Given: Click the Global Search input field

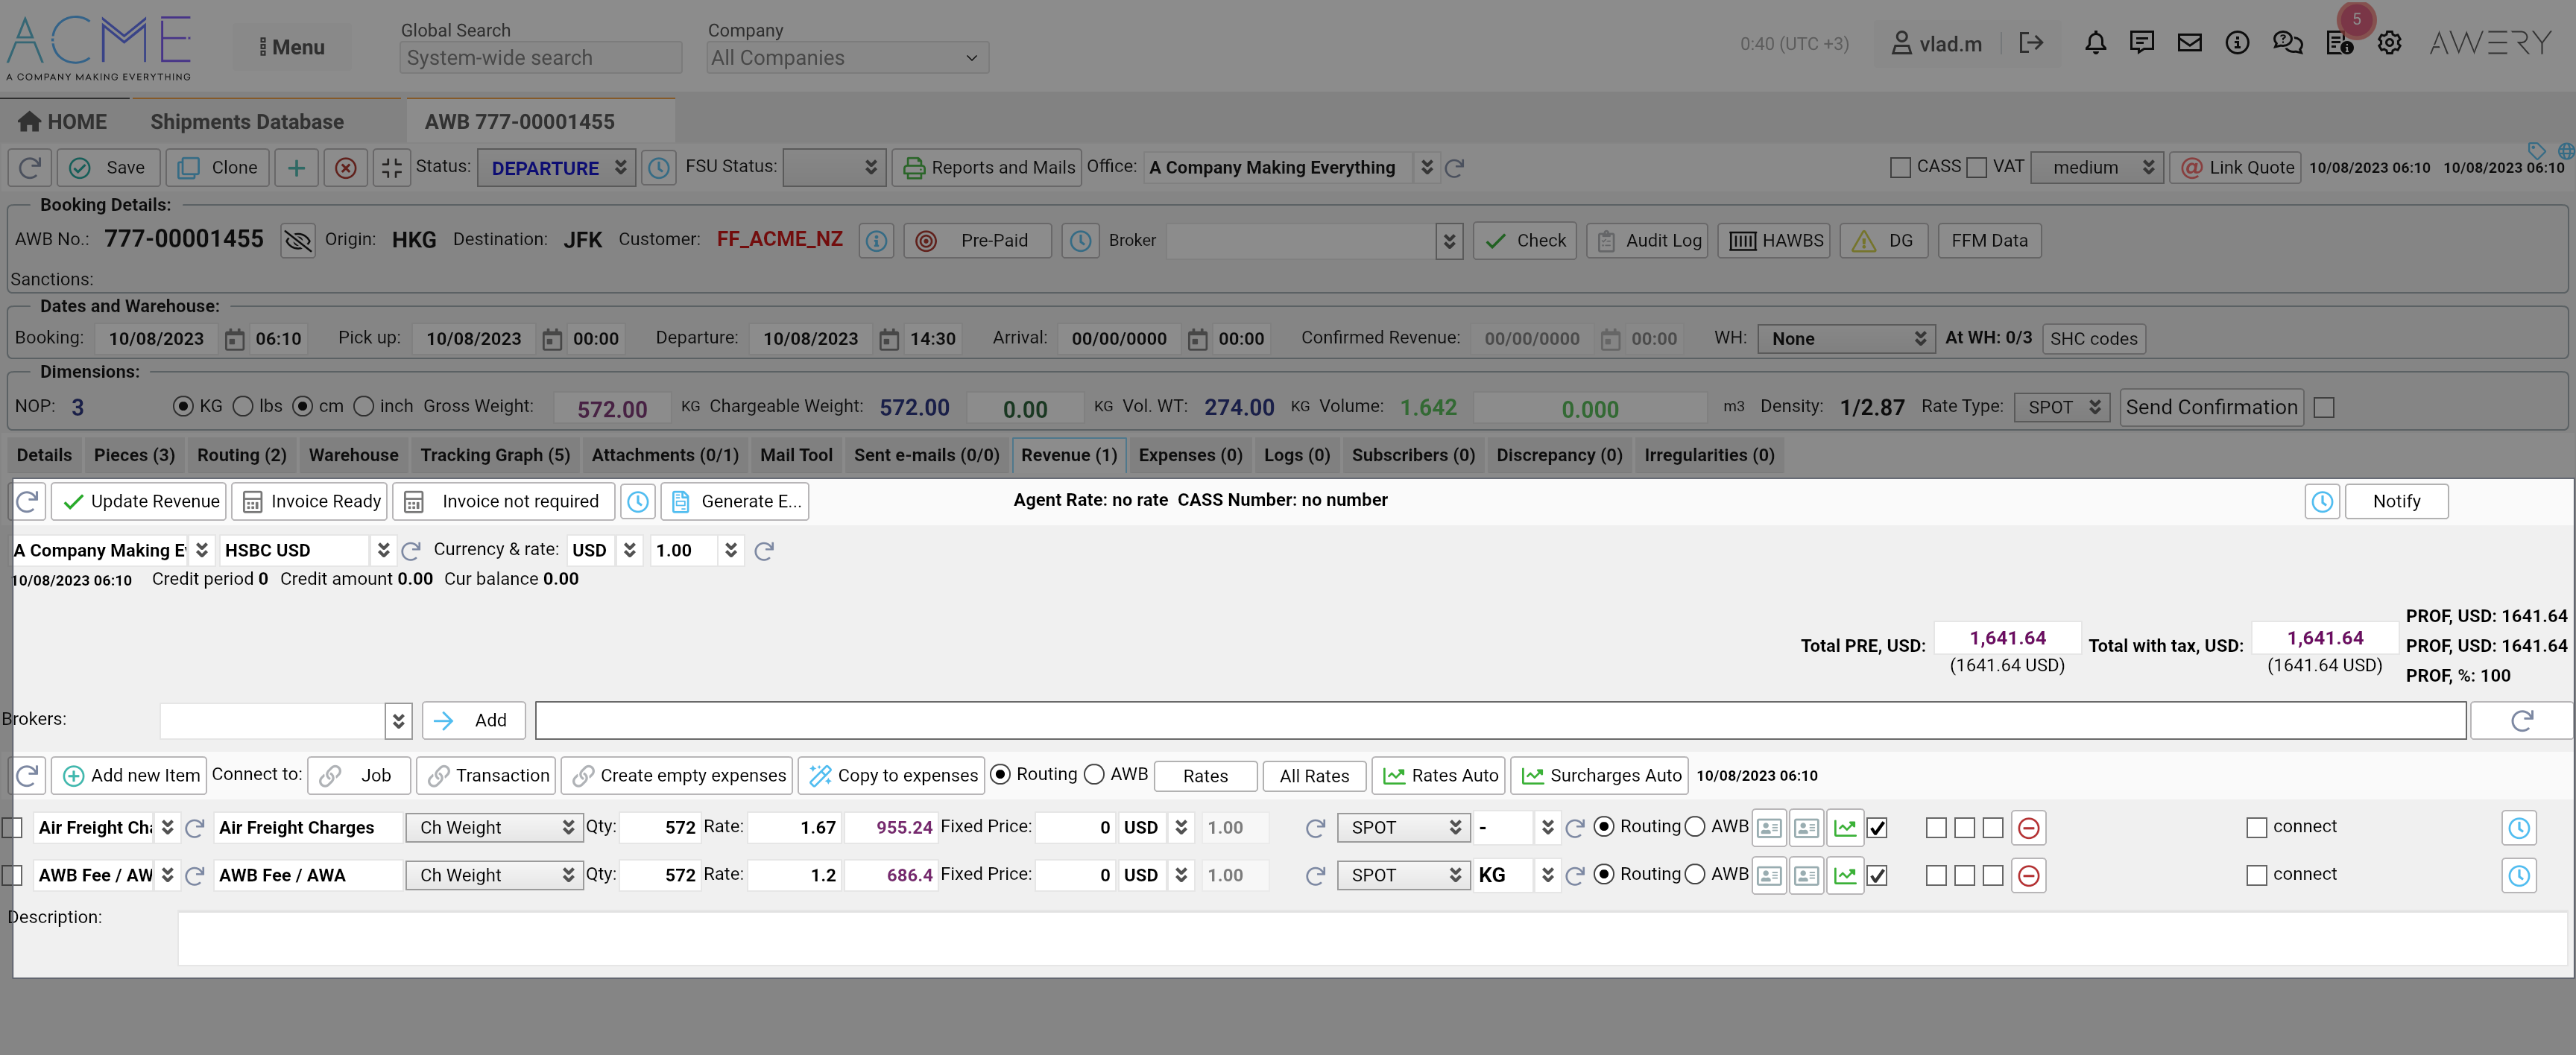Looking at the screenshot, I should tap(540, 58).
